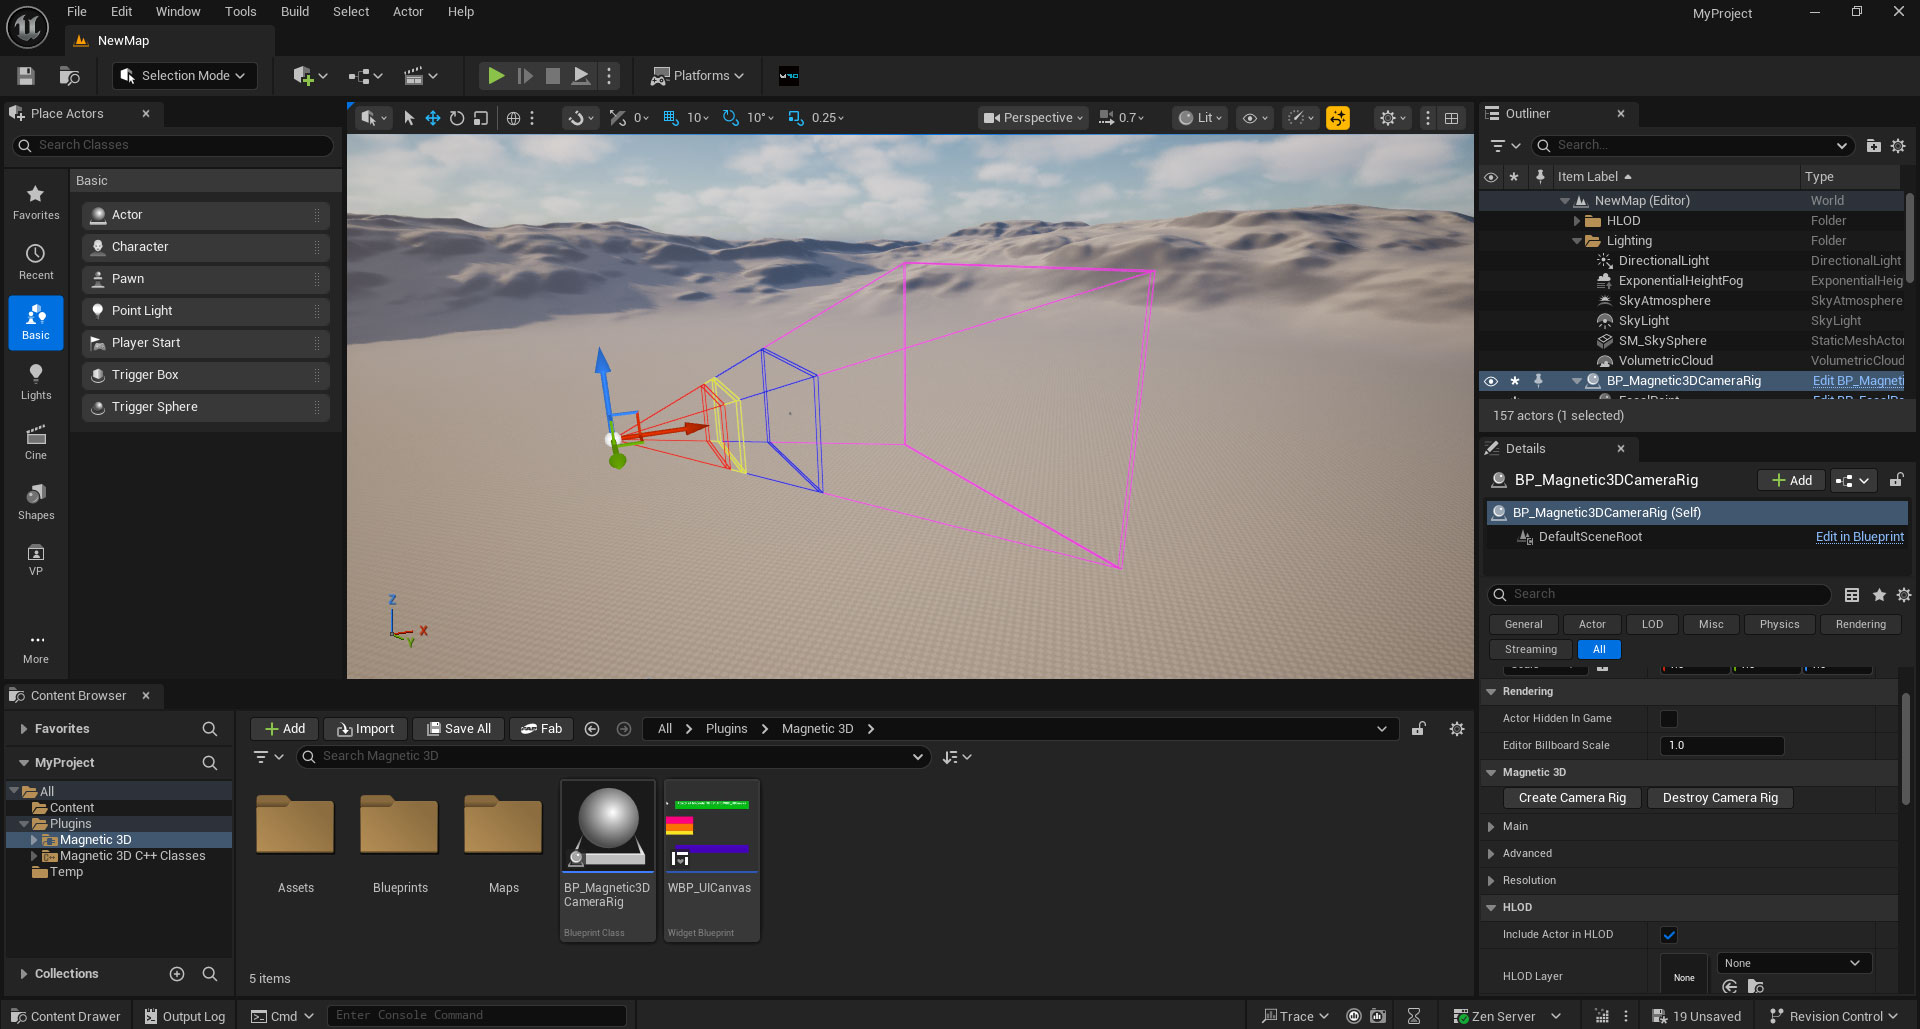Click the Play in editor button
The image size is (1920, 1029).
click(495, 76)
